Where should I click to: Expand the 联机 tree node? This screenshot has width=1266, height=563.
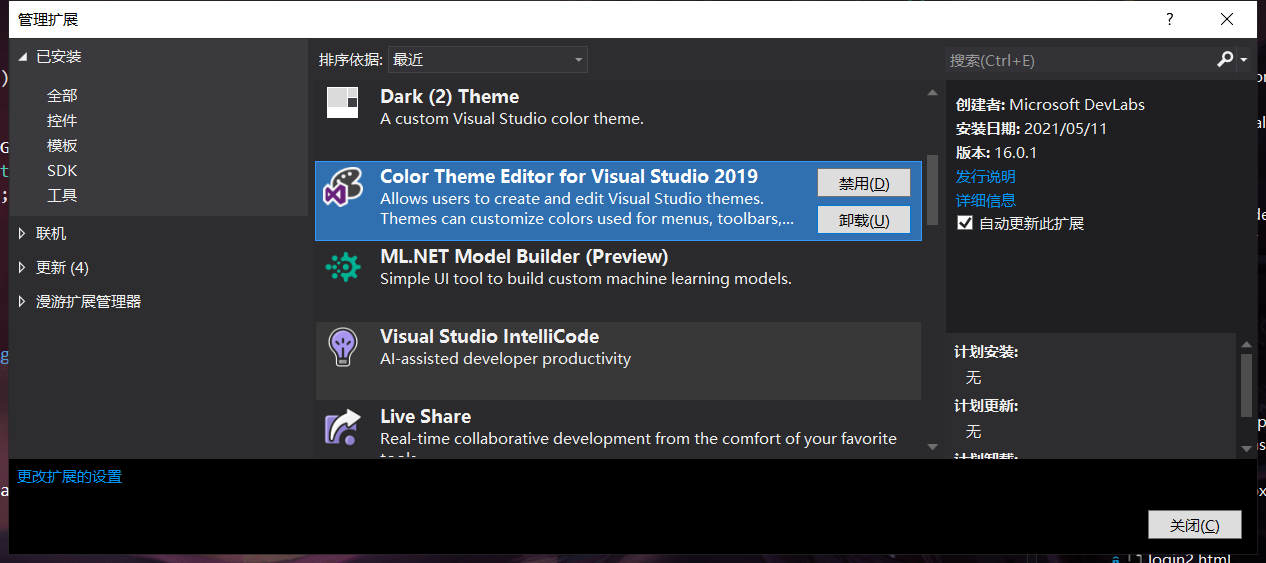[23, 234]
